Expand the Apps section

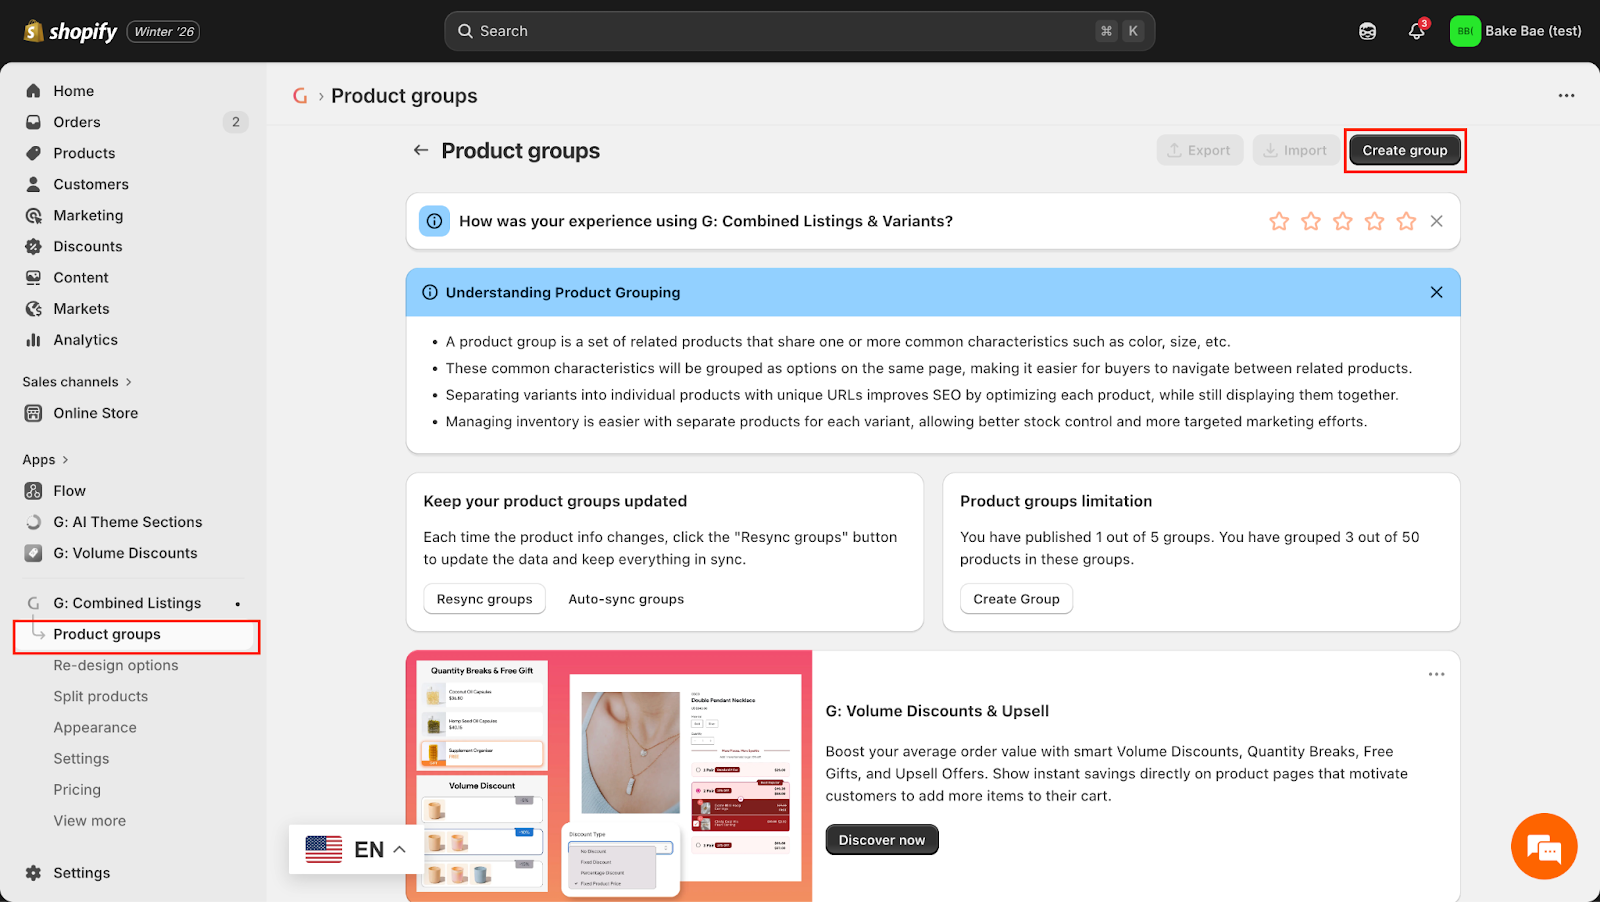[x=46, y=460]
